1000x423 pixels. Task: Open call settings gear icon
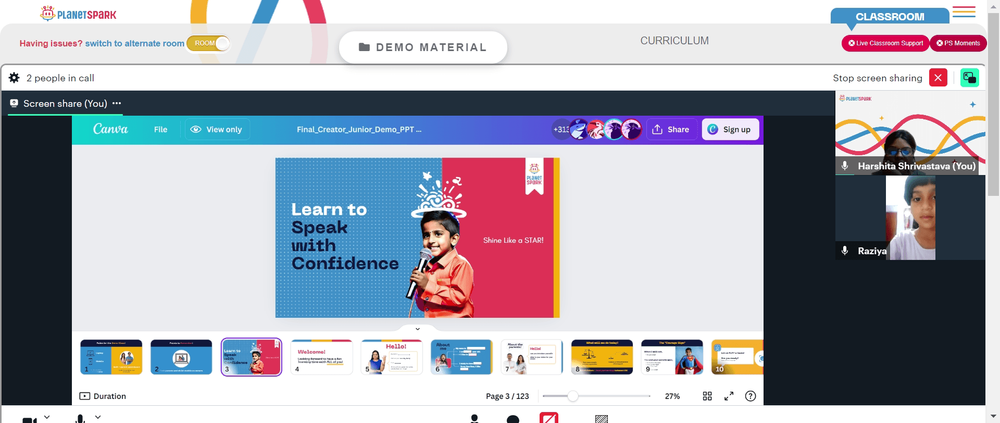(14, 78)
